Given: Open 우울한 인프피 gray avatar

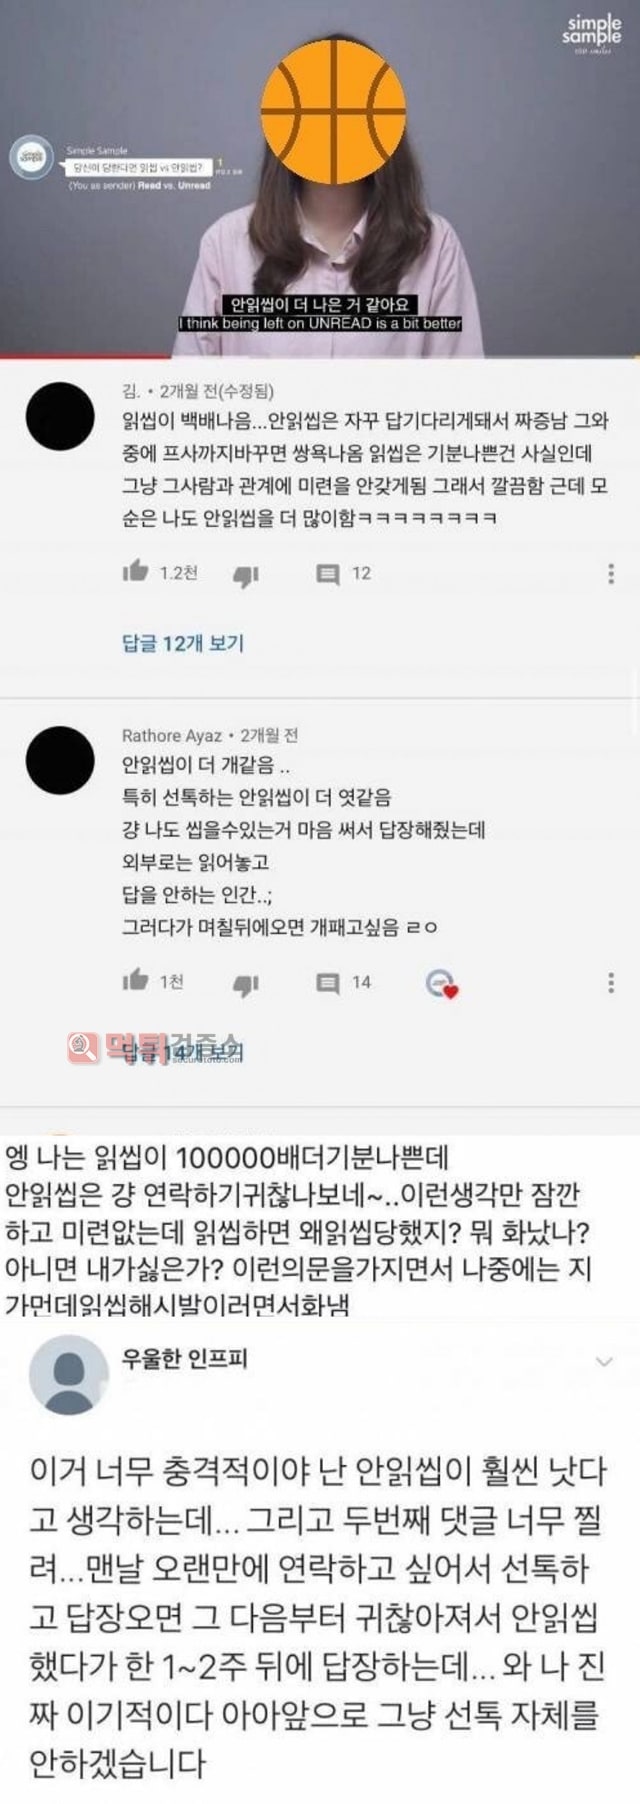Looking at the screenshot, I should (x=69, y=1374).
